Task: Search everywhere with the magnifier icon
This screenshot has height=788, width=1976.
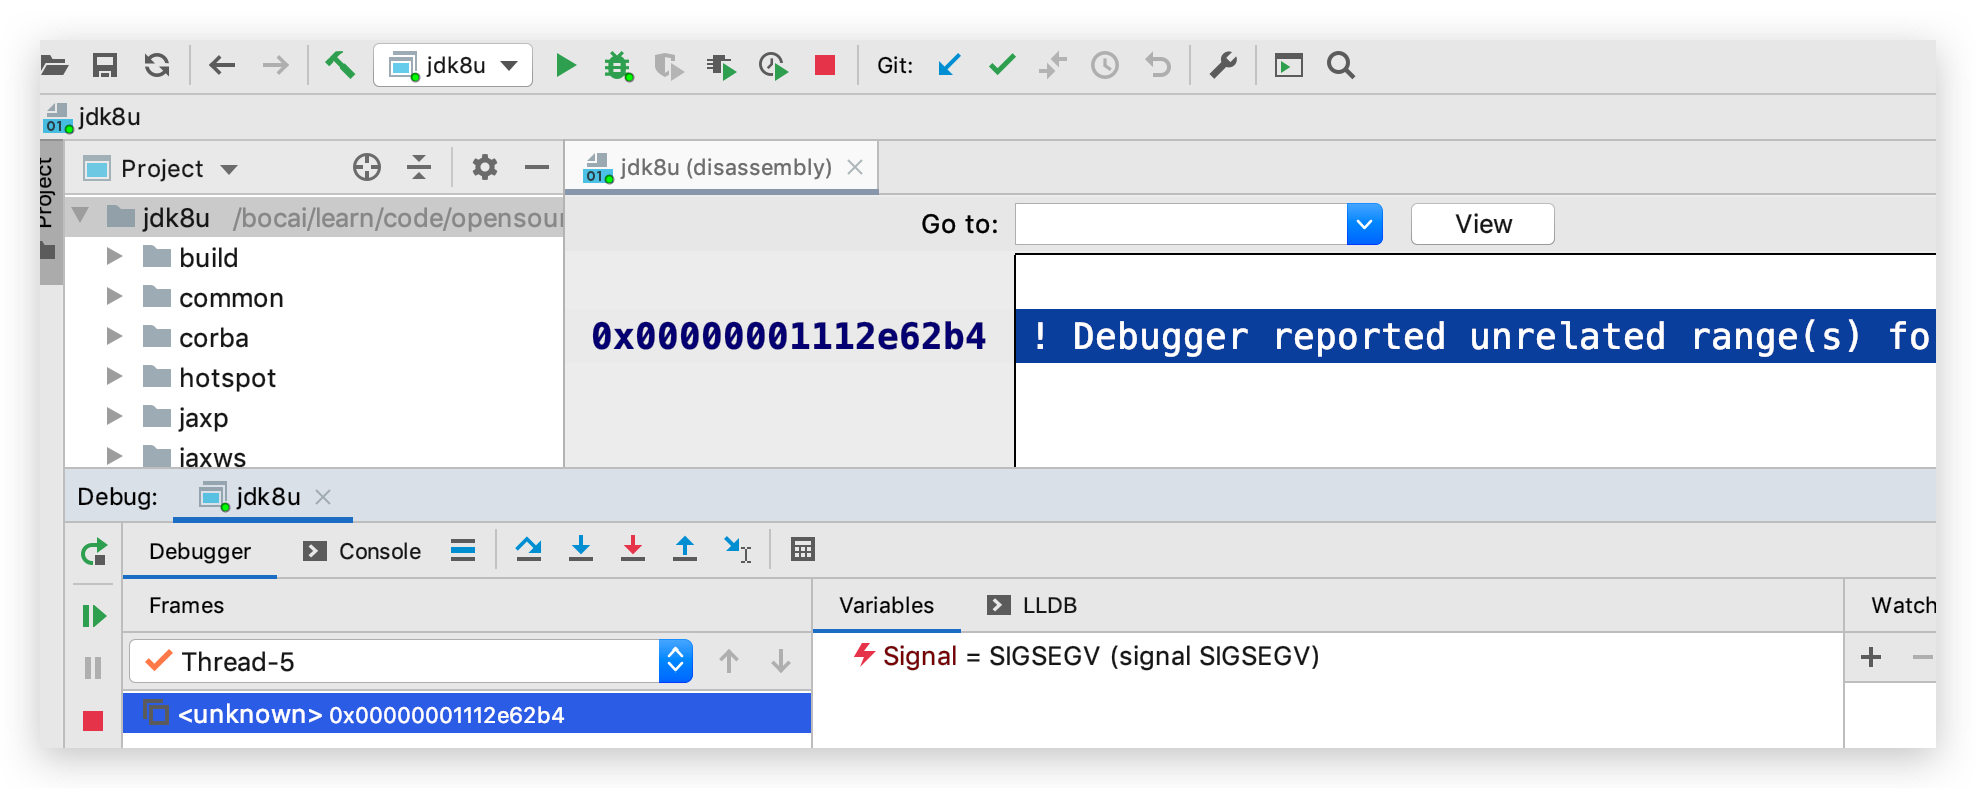Action: (x=1341, y=66)
